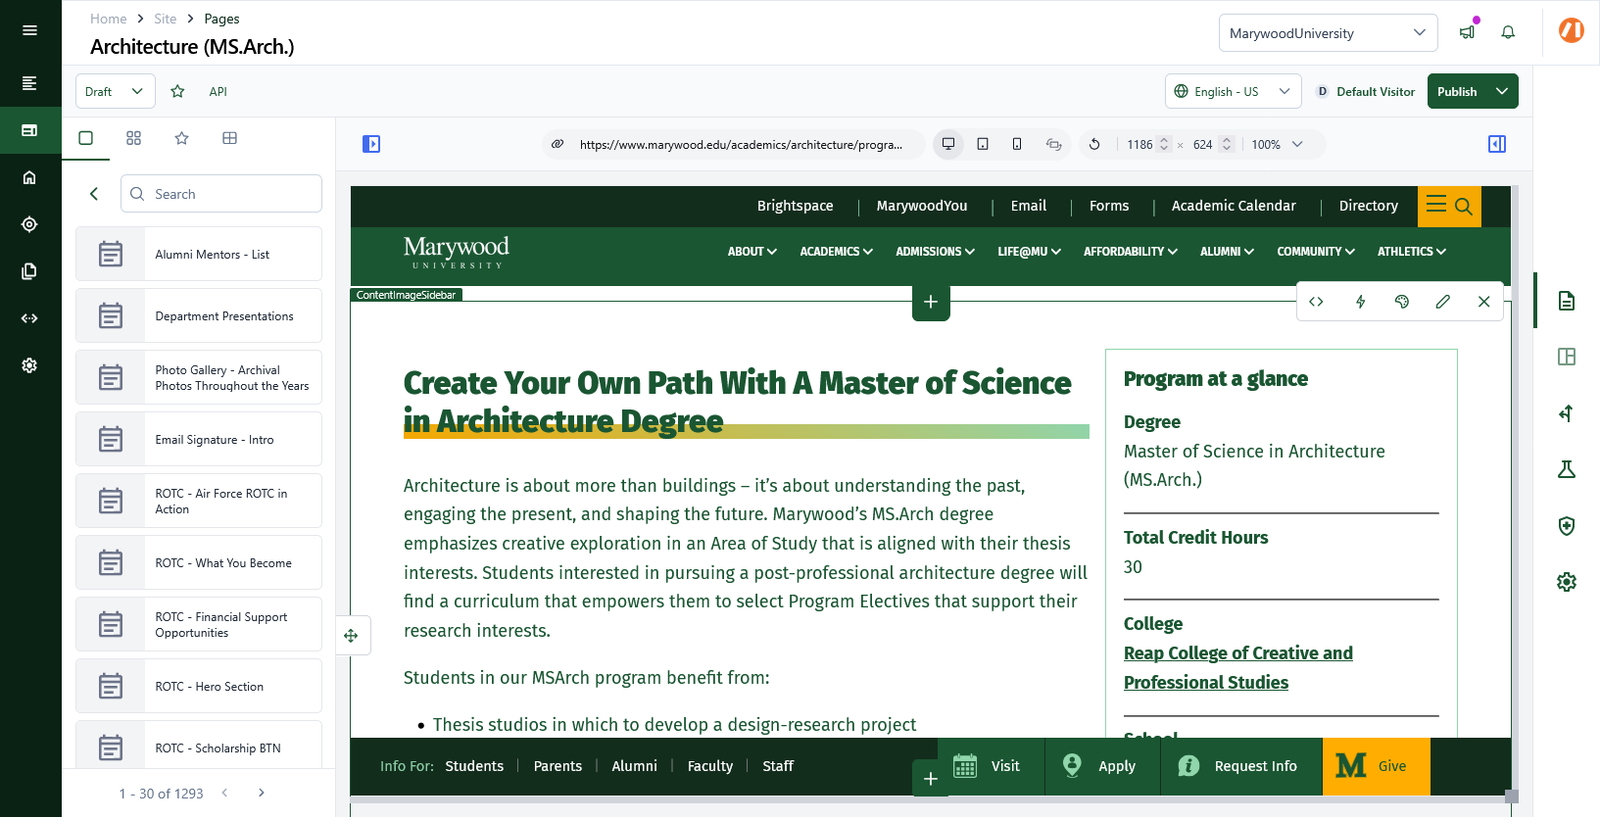Viewport: 1600px width, 817px height.
Task: Add a component with the top plus button
Action: pos(931,302)
